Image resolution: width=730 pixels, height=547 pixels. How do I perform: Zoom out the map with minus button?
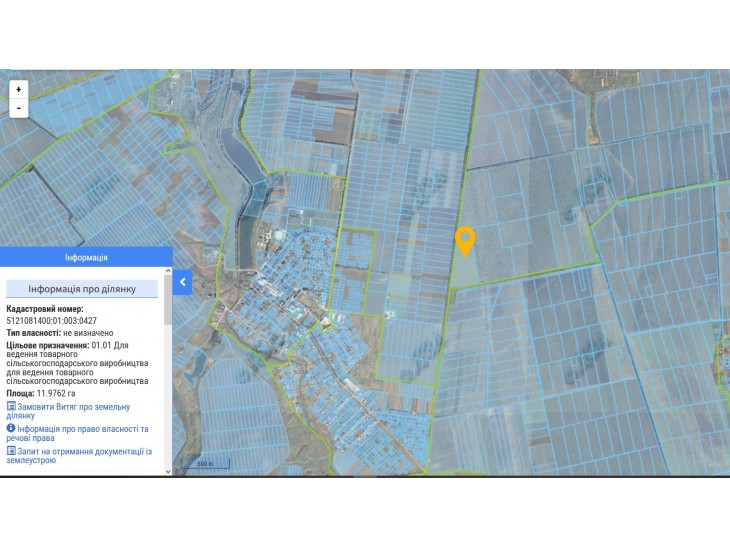19,108
